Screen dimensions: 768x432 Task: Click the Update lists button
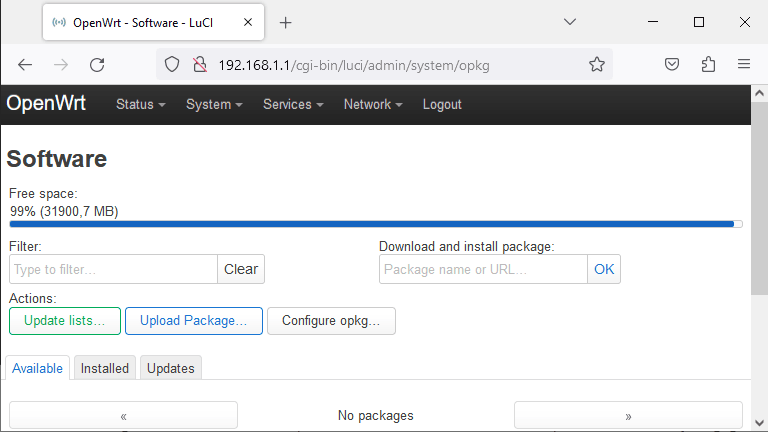(65, 321)
